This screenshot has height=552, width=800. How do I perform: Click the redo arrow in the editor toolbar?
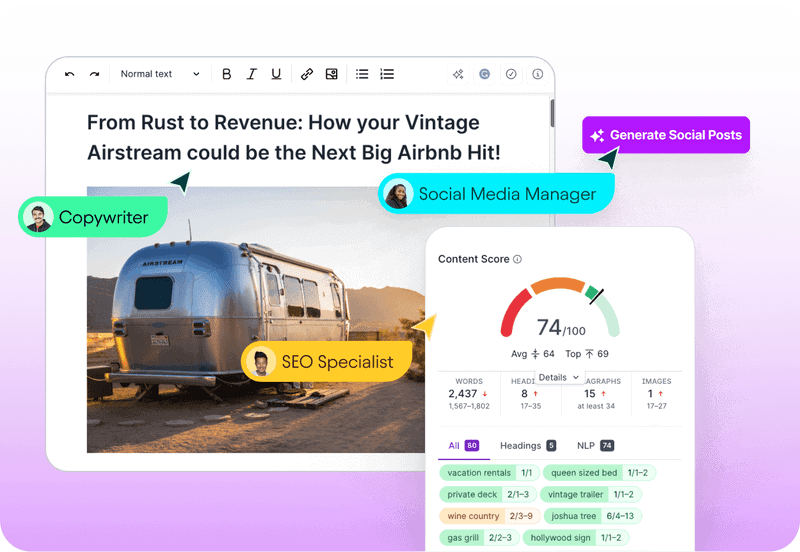tap(94, 74)
